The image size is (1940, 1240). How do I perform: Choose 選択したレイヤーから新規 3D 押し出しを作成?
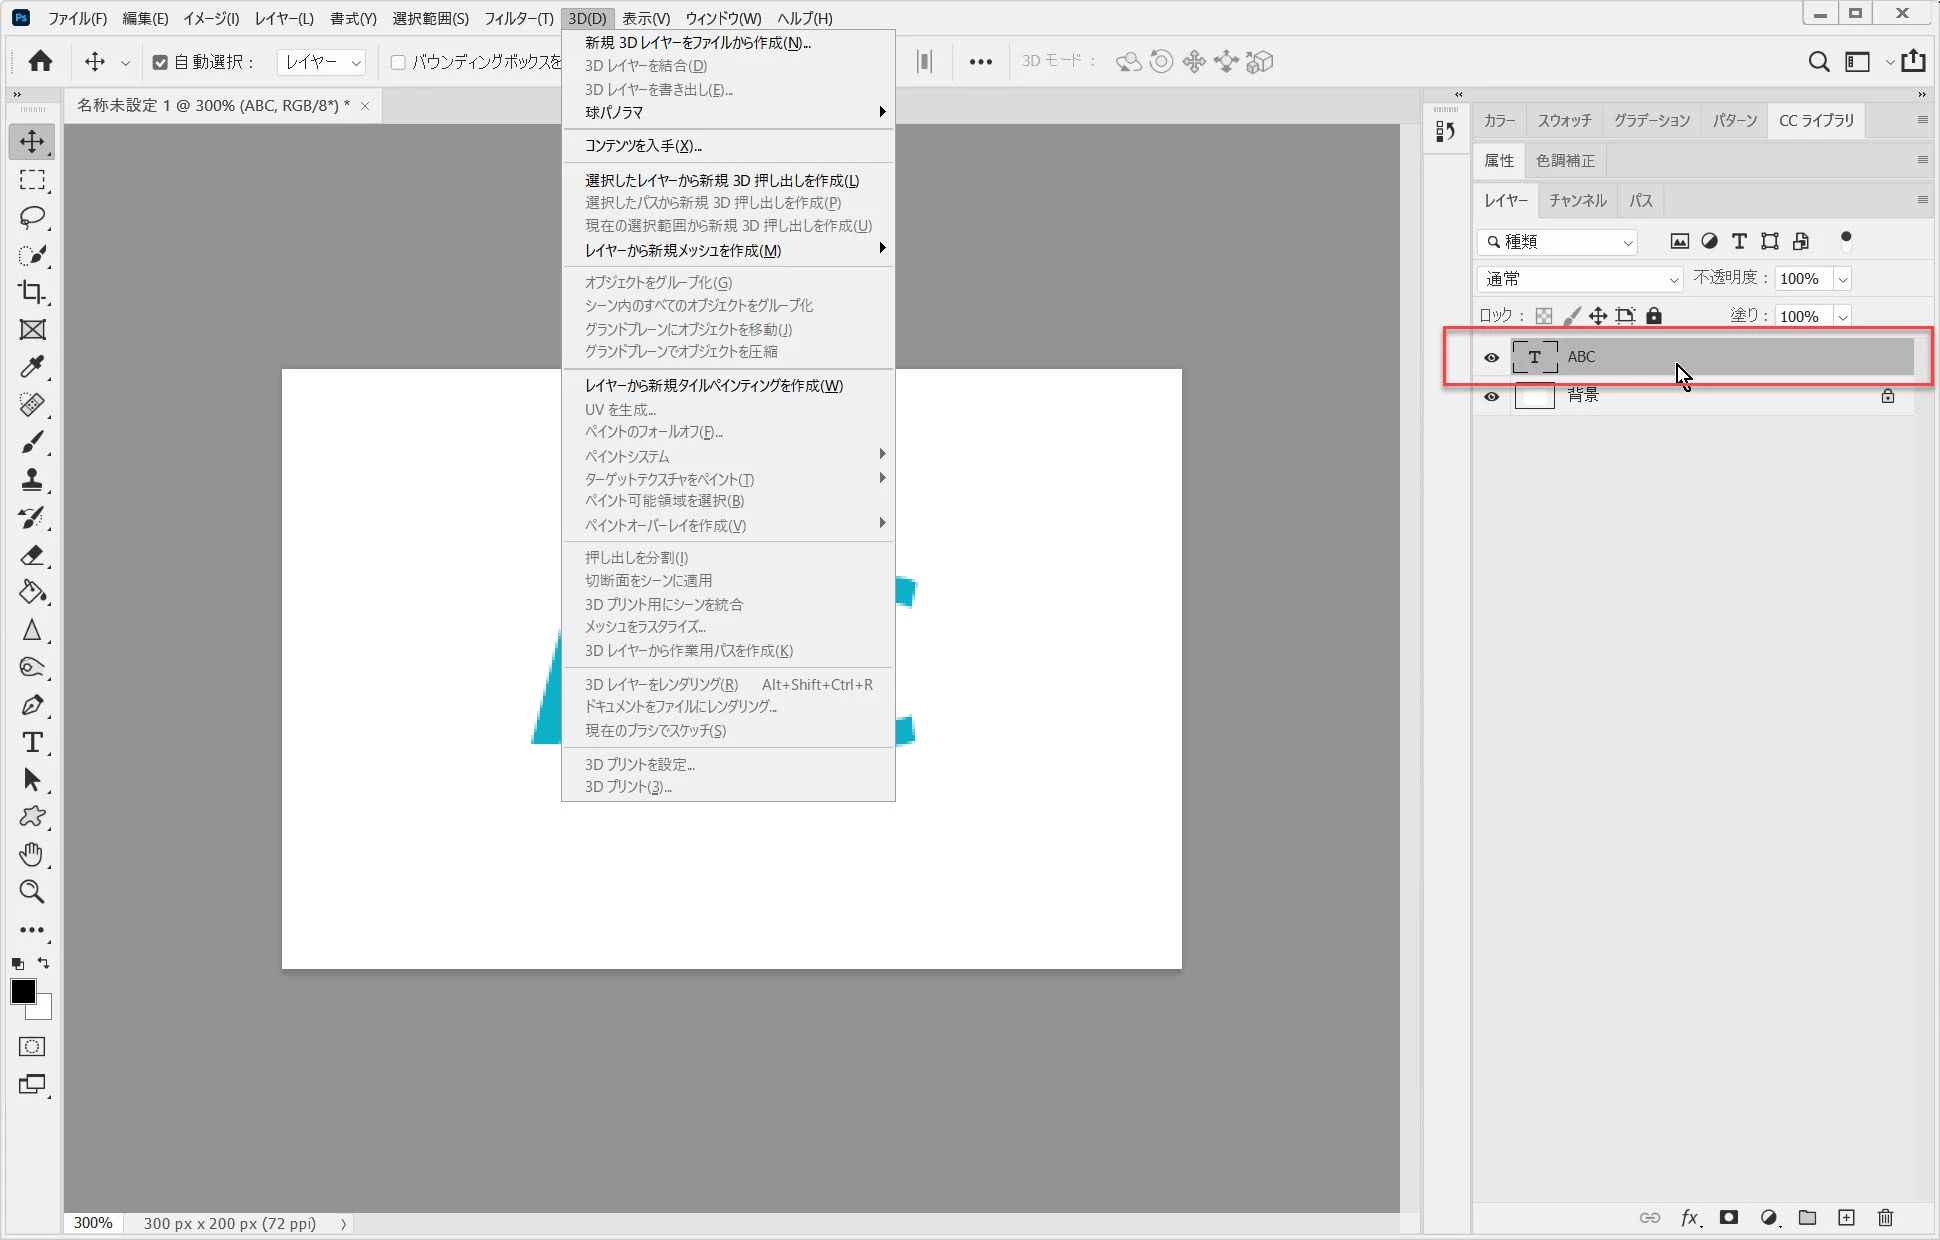tap(721, 180)
